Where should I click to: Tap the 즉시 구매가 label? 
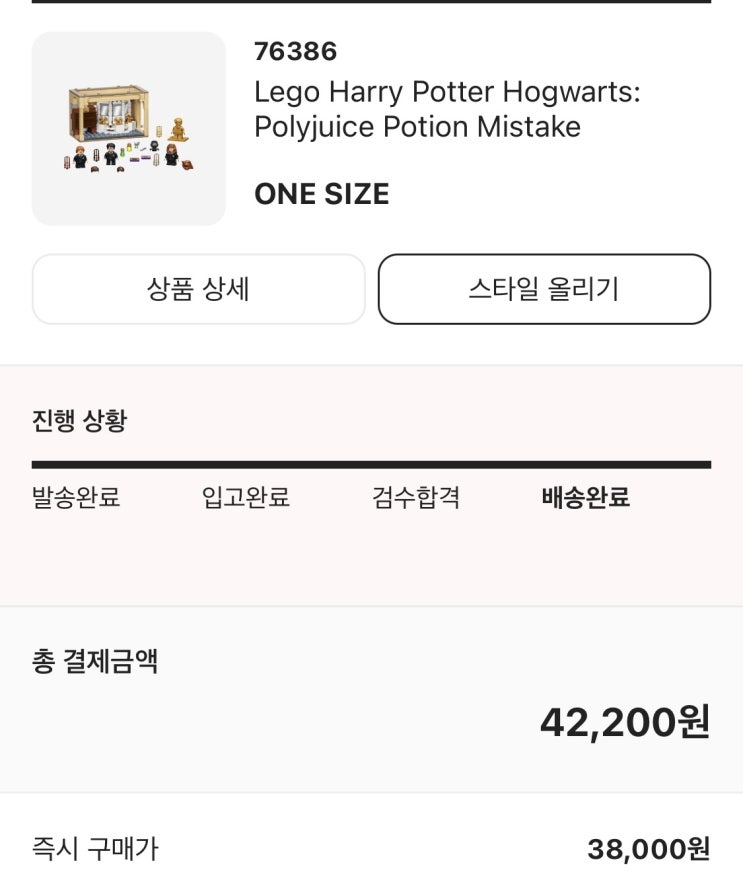pyautogui.click(x=95, y=850)
